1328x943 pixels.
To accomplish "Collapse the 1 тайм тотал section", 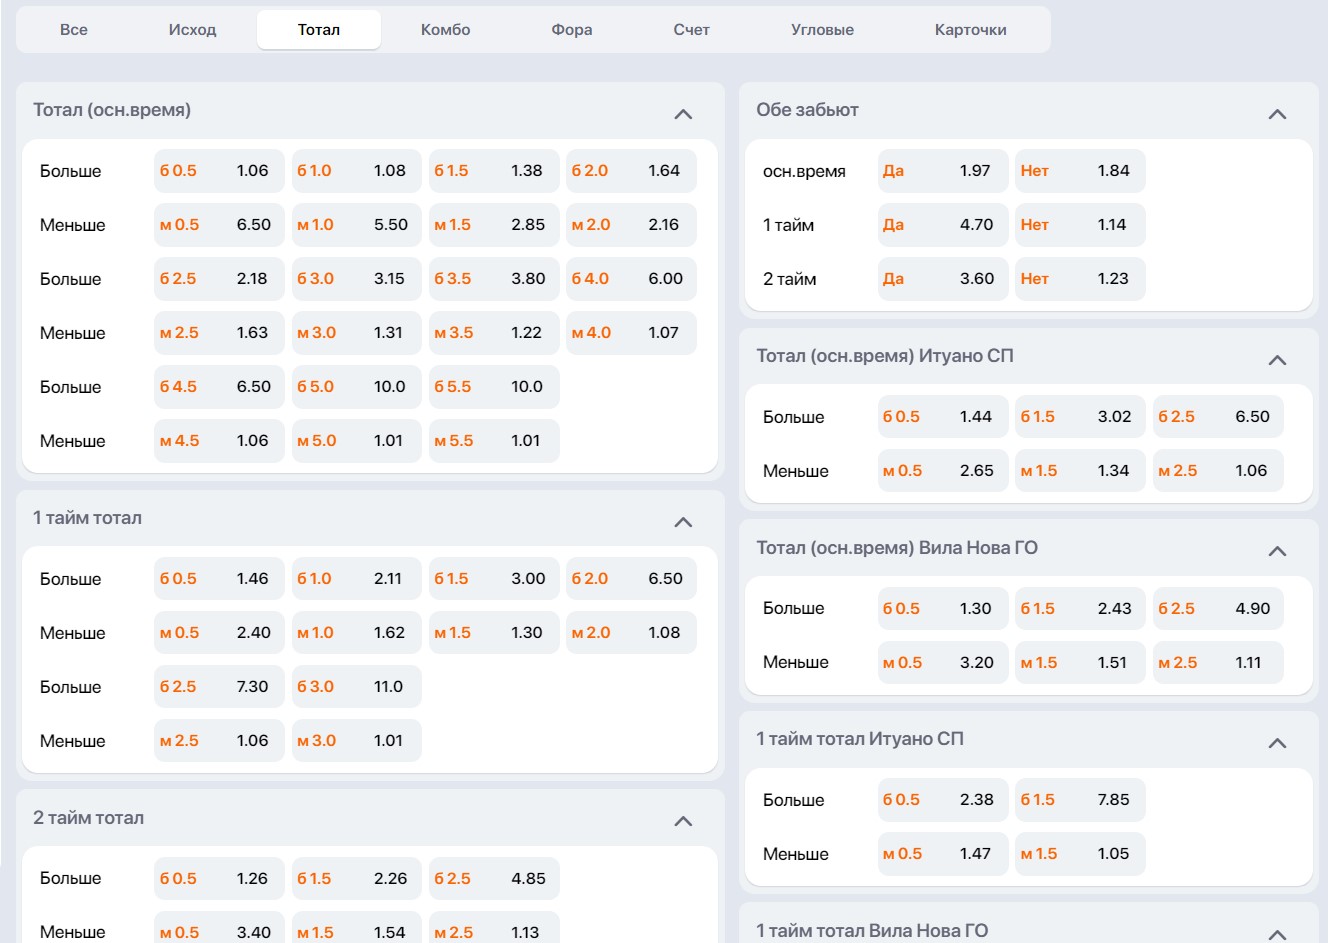I will 683,522.
